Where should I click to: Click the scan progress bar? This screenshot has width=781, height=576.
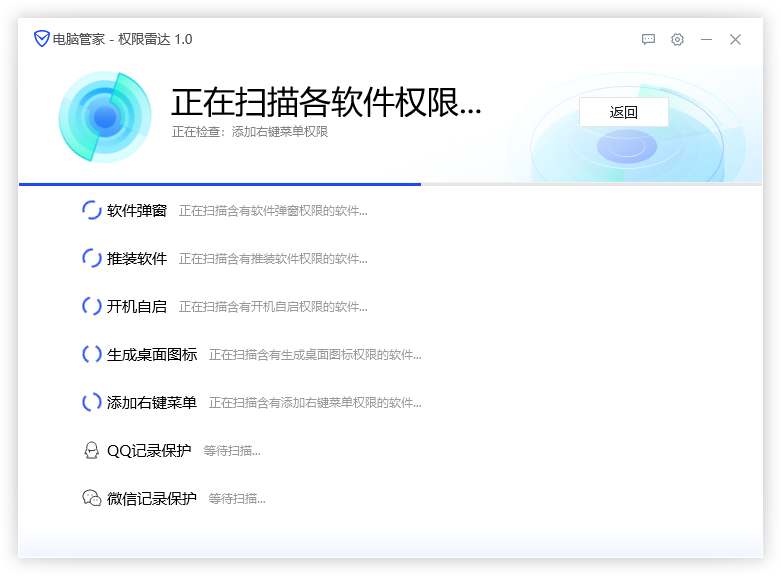[390, 184]
